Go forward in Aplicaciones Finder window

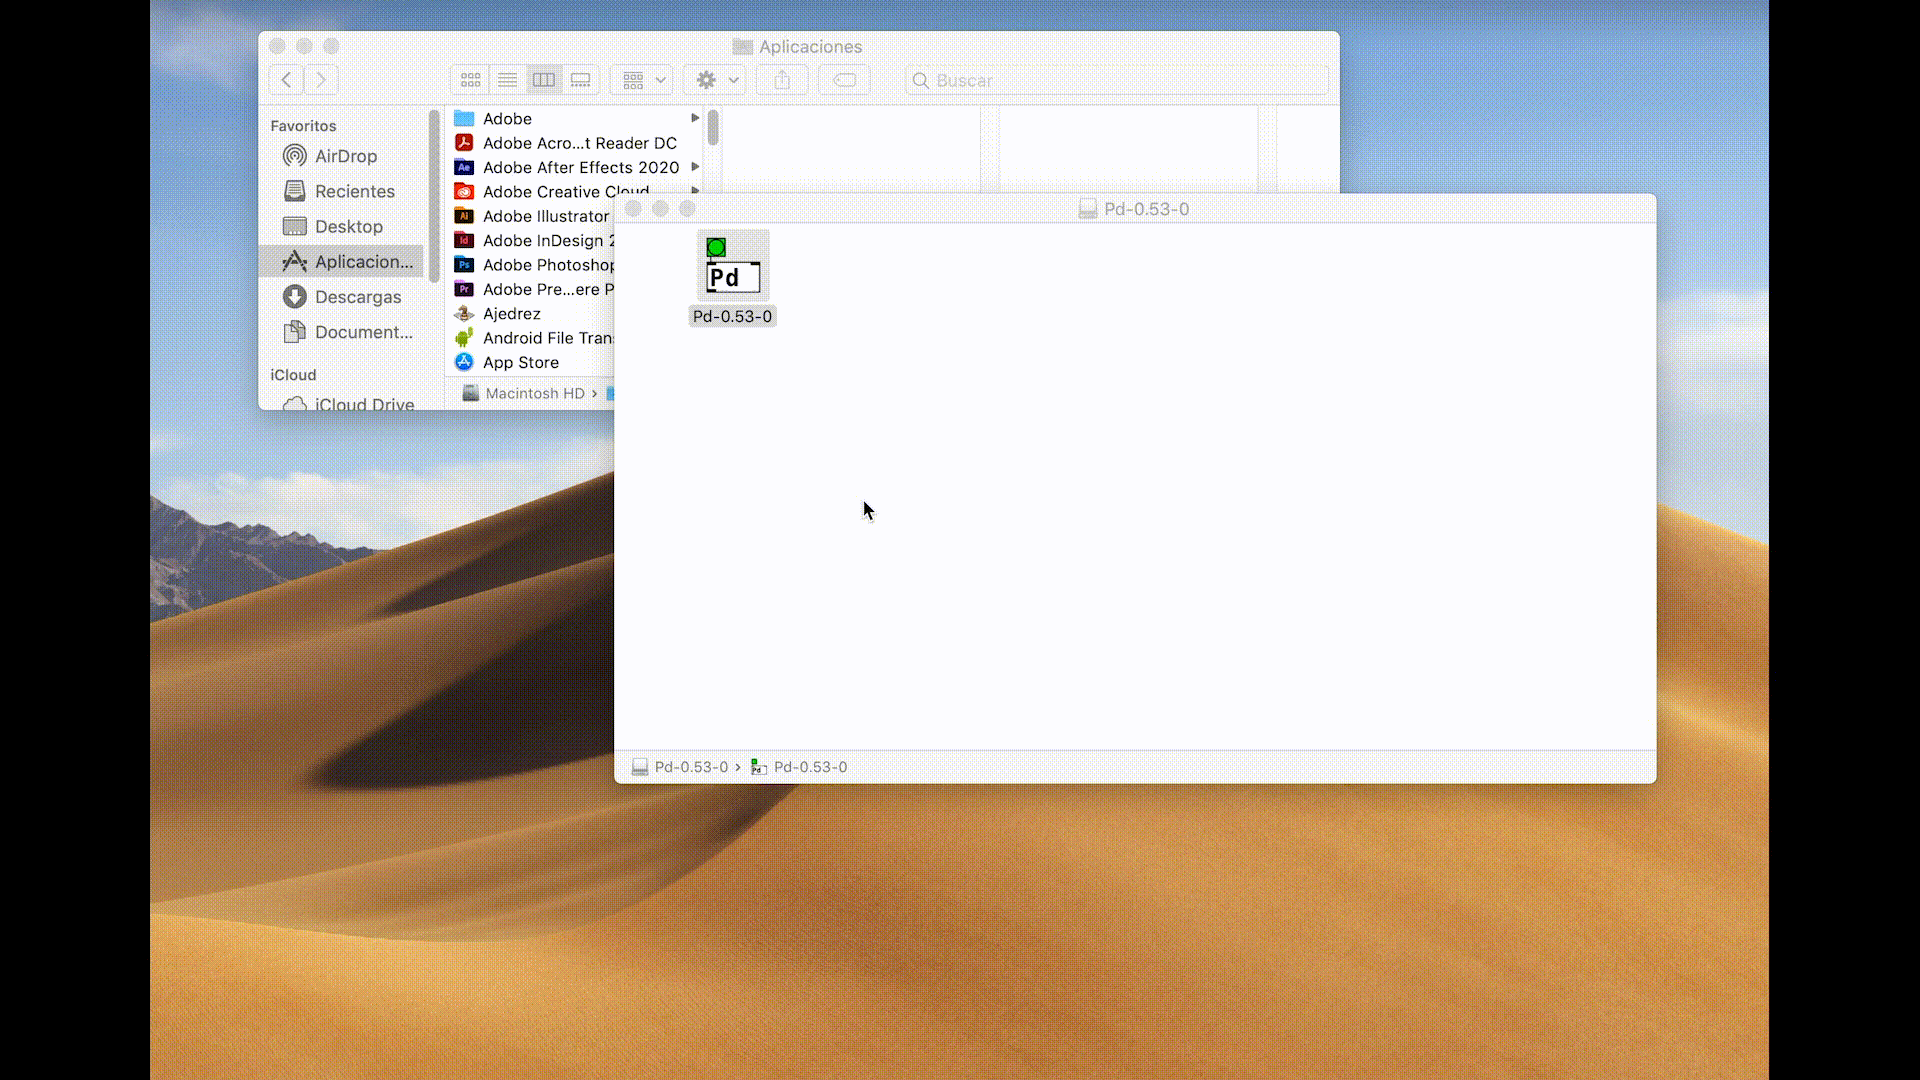321,80
